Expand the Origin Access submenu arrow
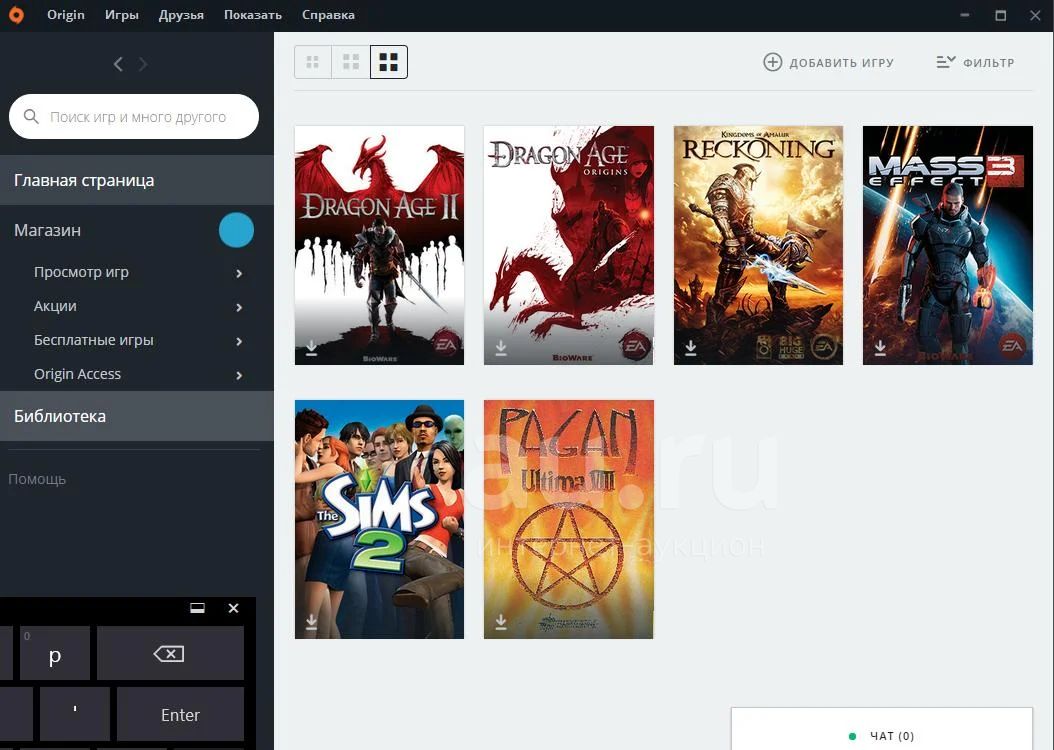The image size is (1054, 750). tap(239, 375)
